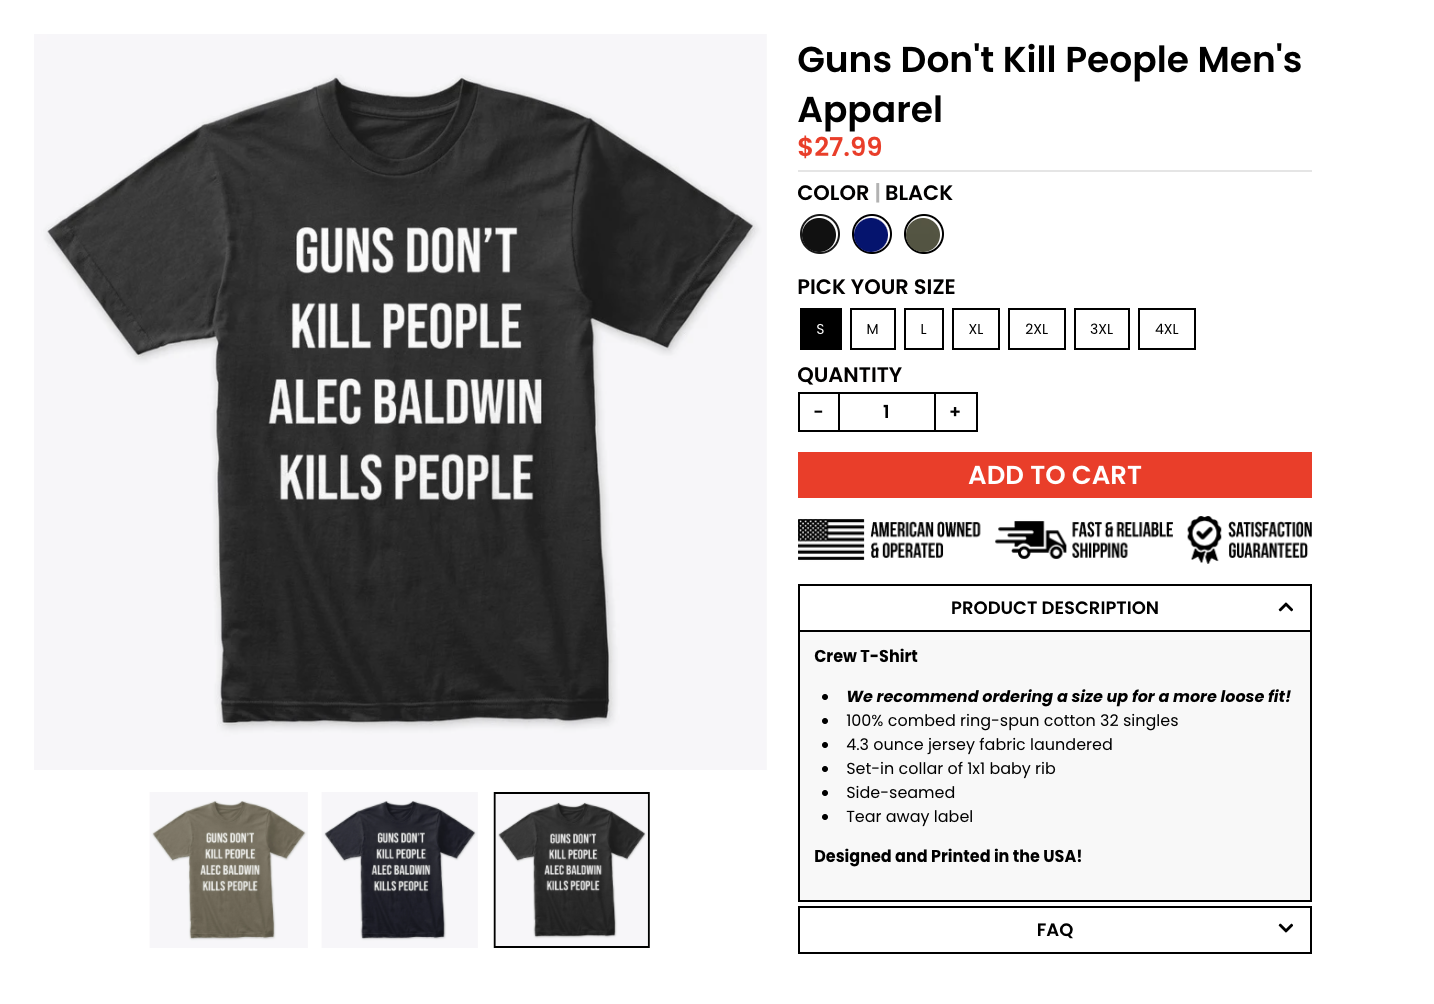The width and height of the screenshot is (1434, 1004).
Task: Pick the olive green color swatch
Action: (923, 235)
